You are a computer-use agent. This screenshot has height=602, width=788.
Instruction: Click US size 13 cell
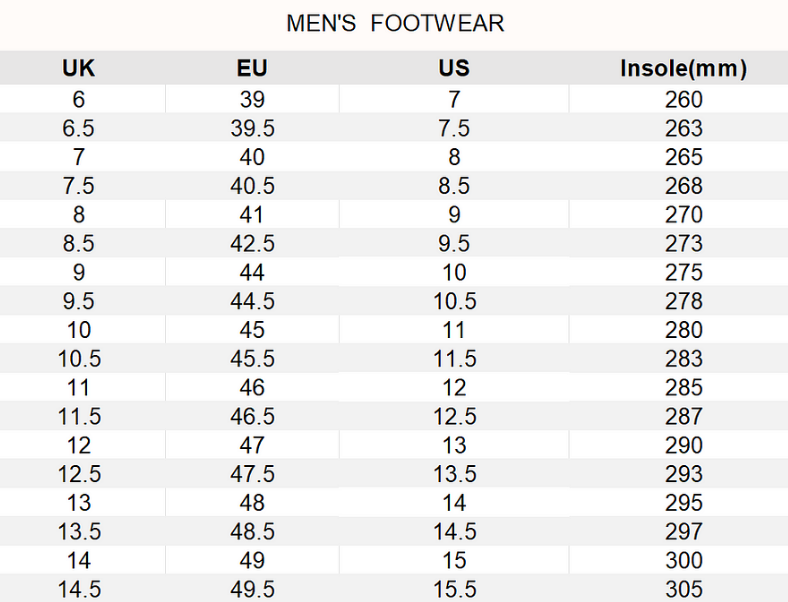coord(454,445)
